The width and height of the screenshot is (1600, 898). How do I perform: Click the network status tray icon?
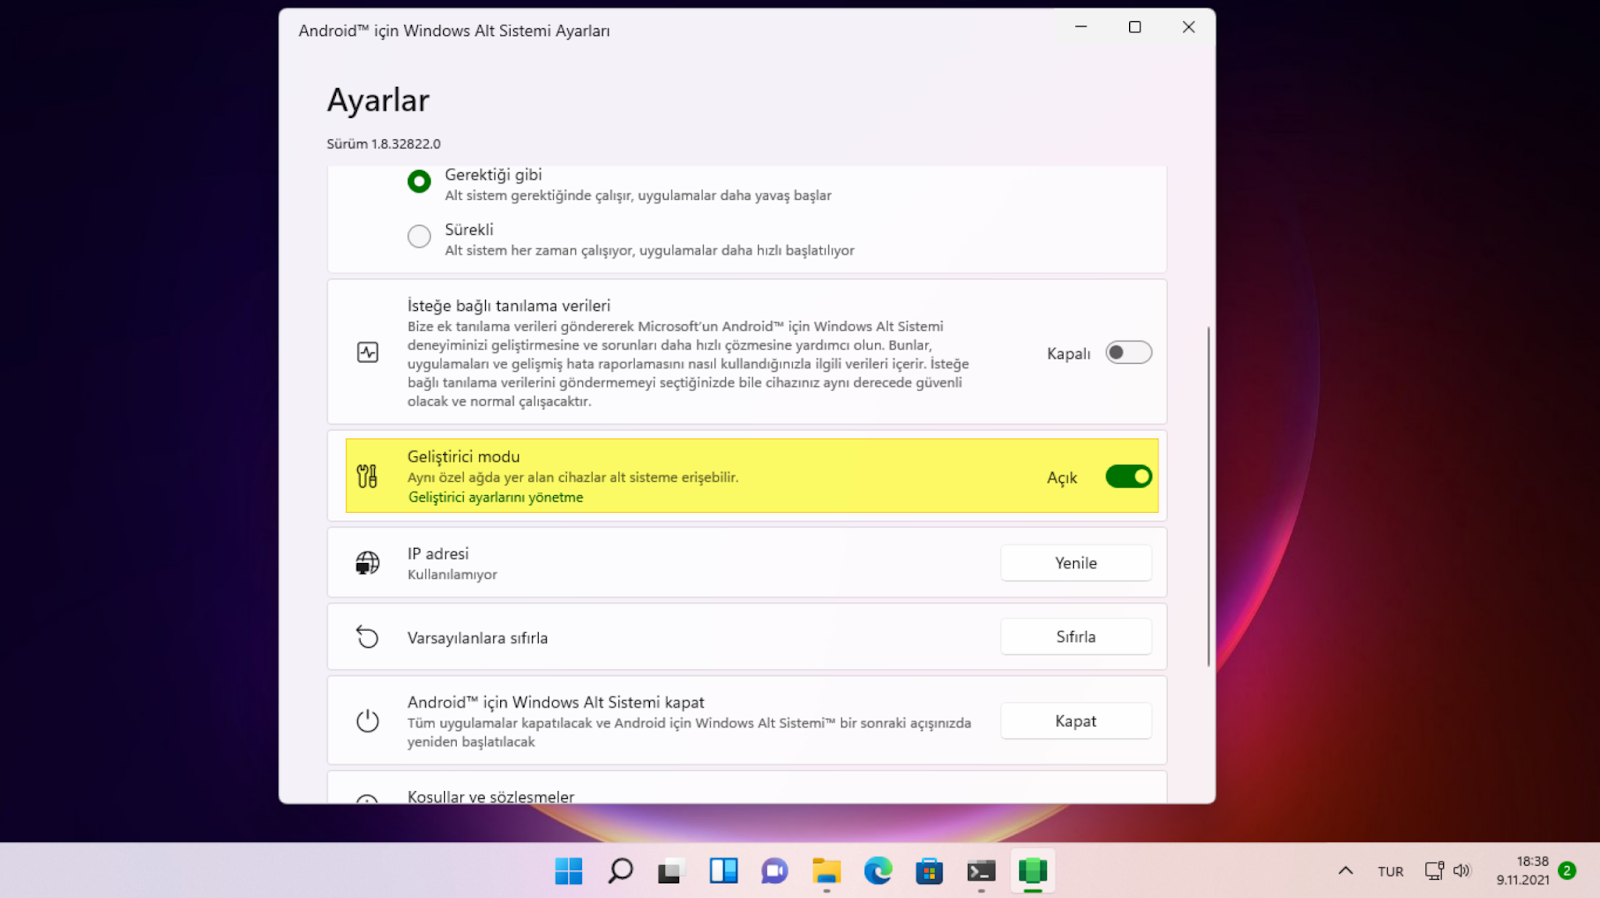1434,871
